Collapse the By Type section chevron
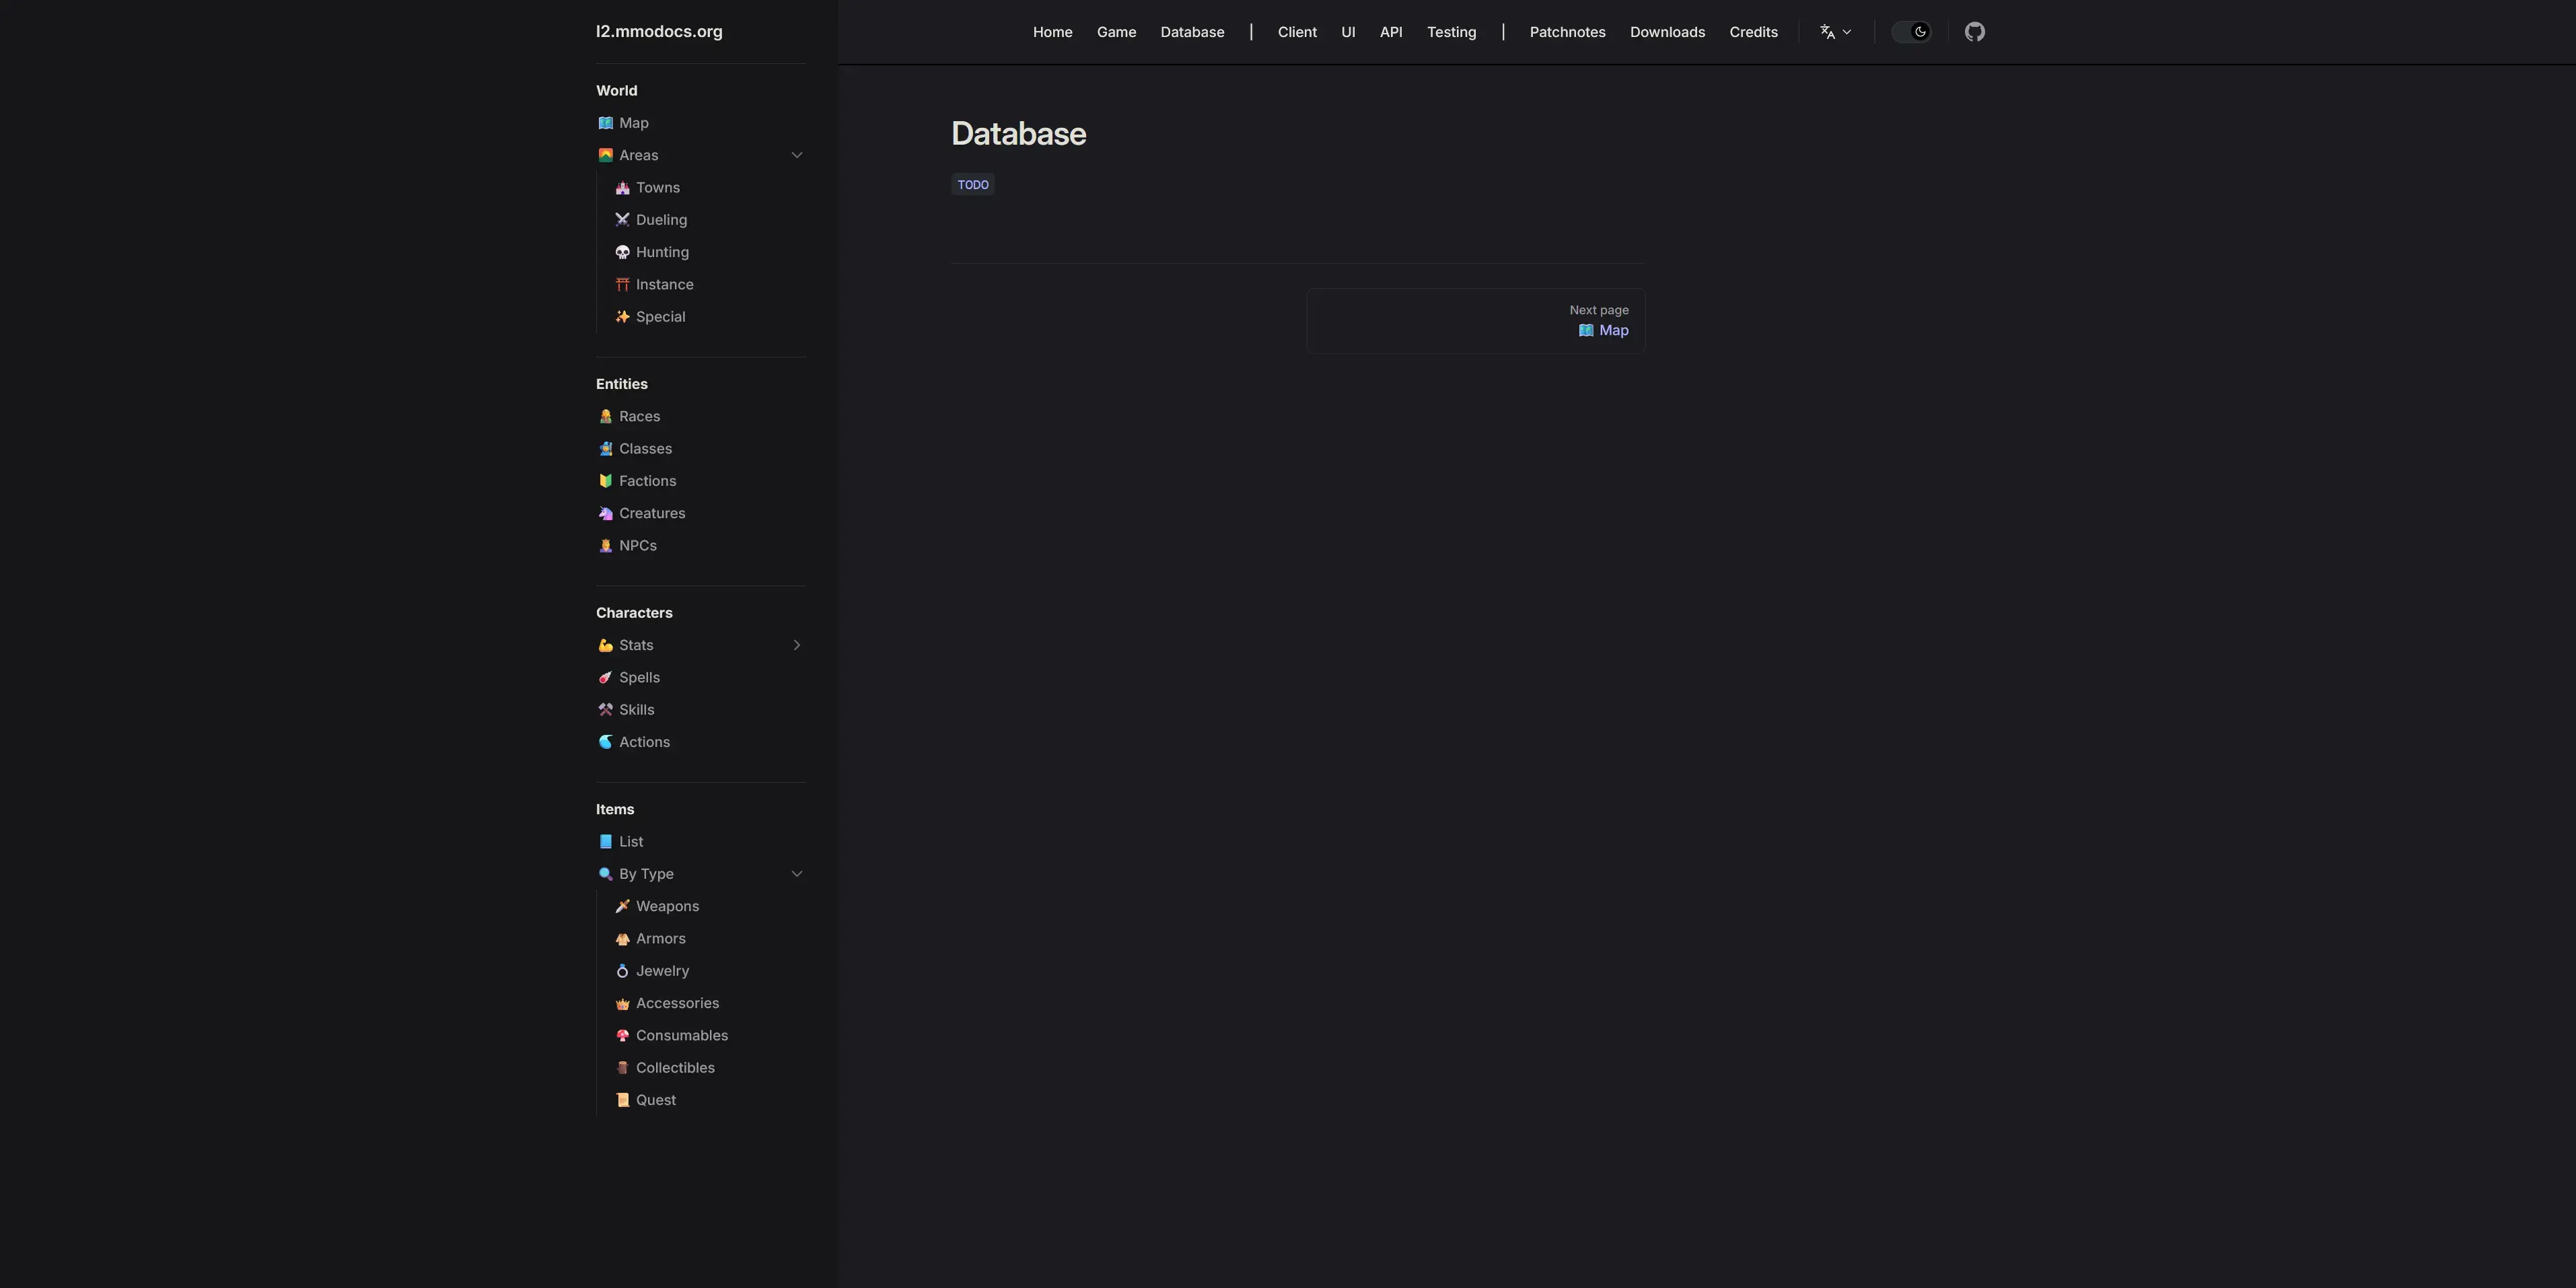 click(797, 874)
